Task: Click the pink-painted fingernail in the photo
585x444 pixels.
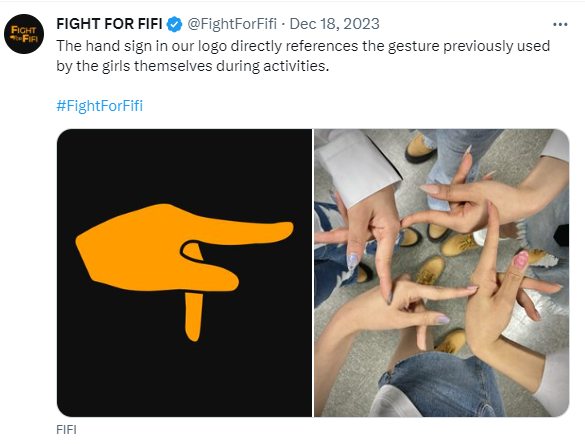Action: tap(521, 259)
